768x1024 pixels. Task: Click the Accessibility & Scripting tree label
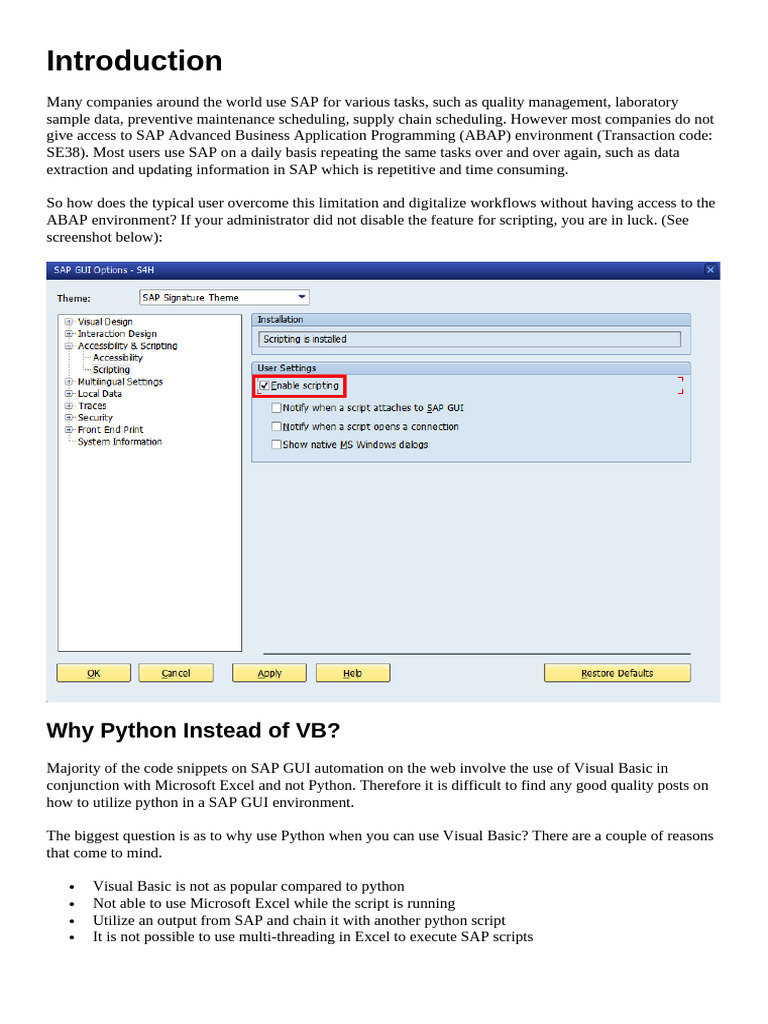pyautogui.click(x=127, y=345)
